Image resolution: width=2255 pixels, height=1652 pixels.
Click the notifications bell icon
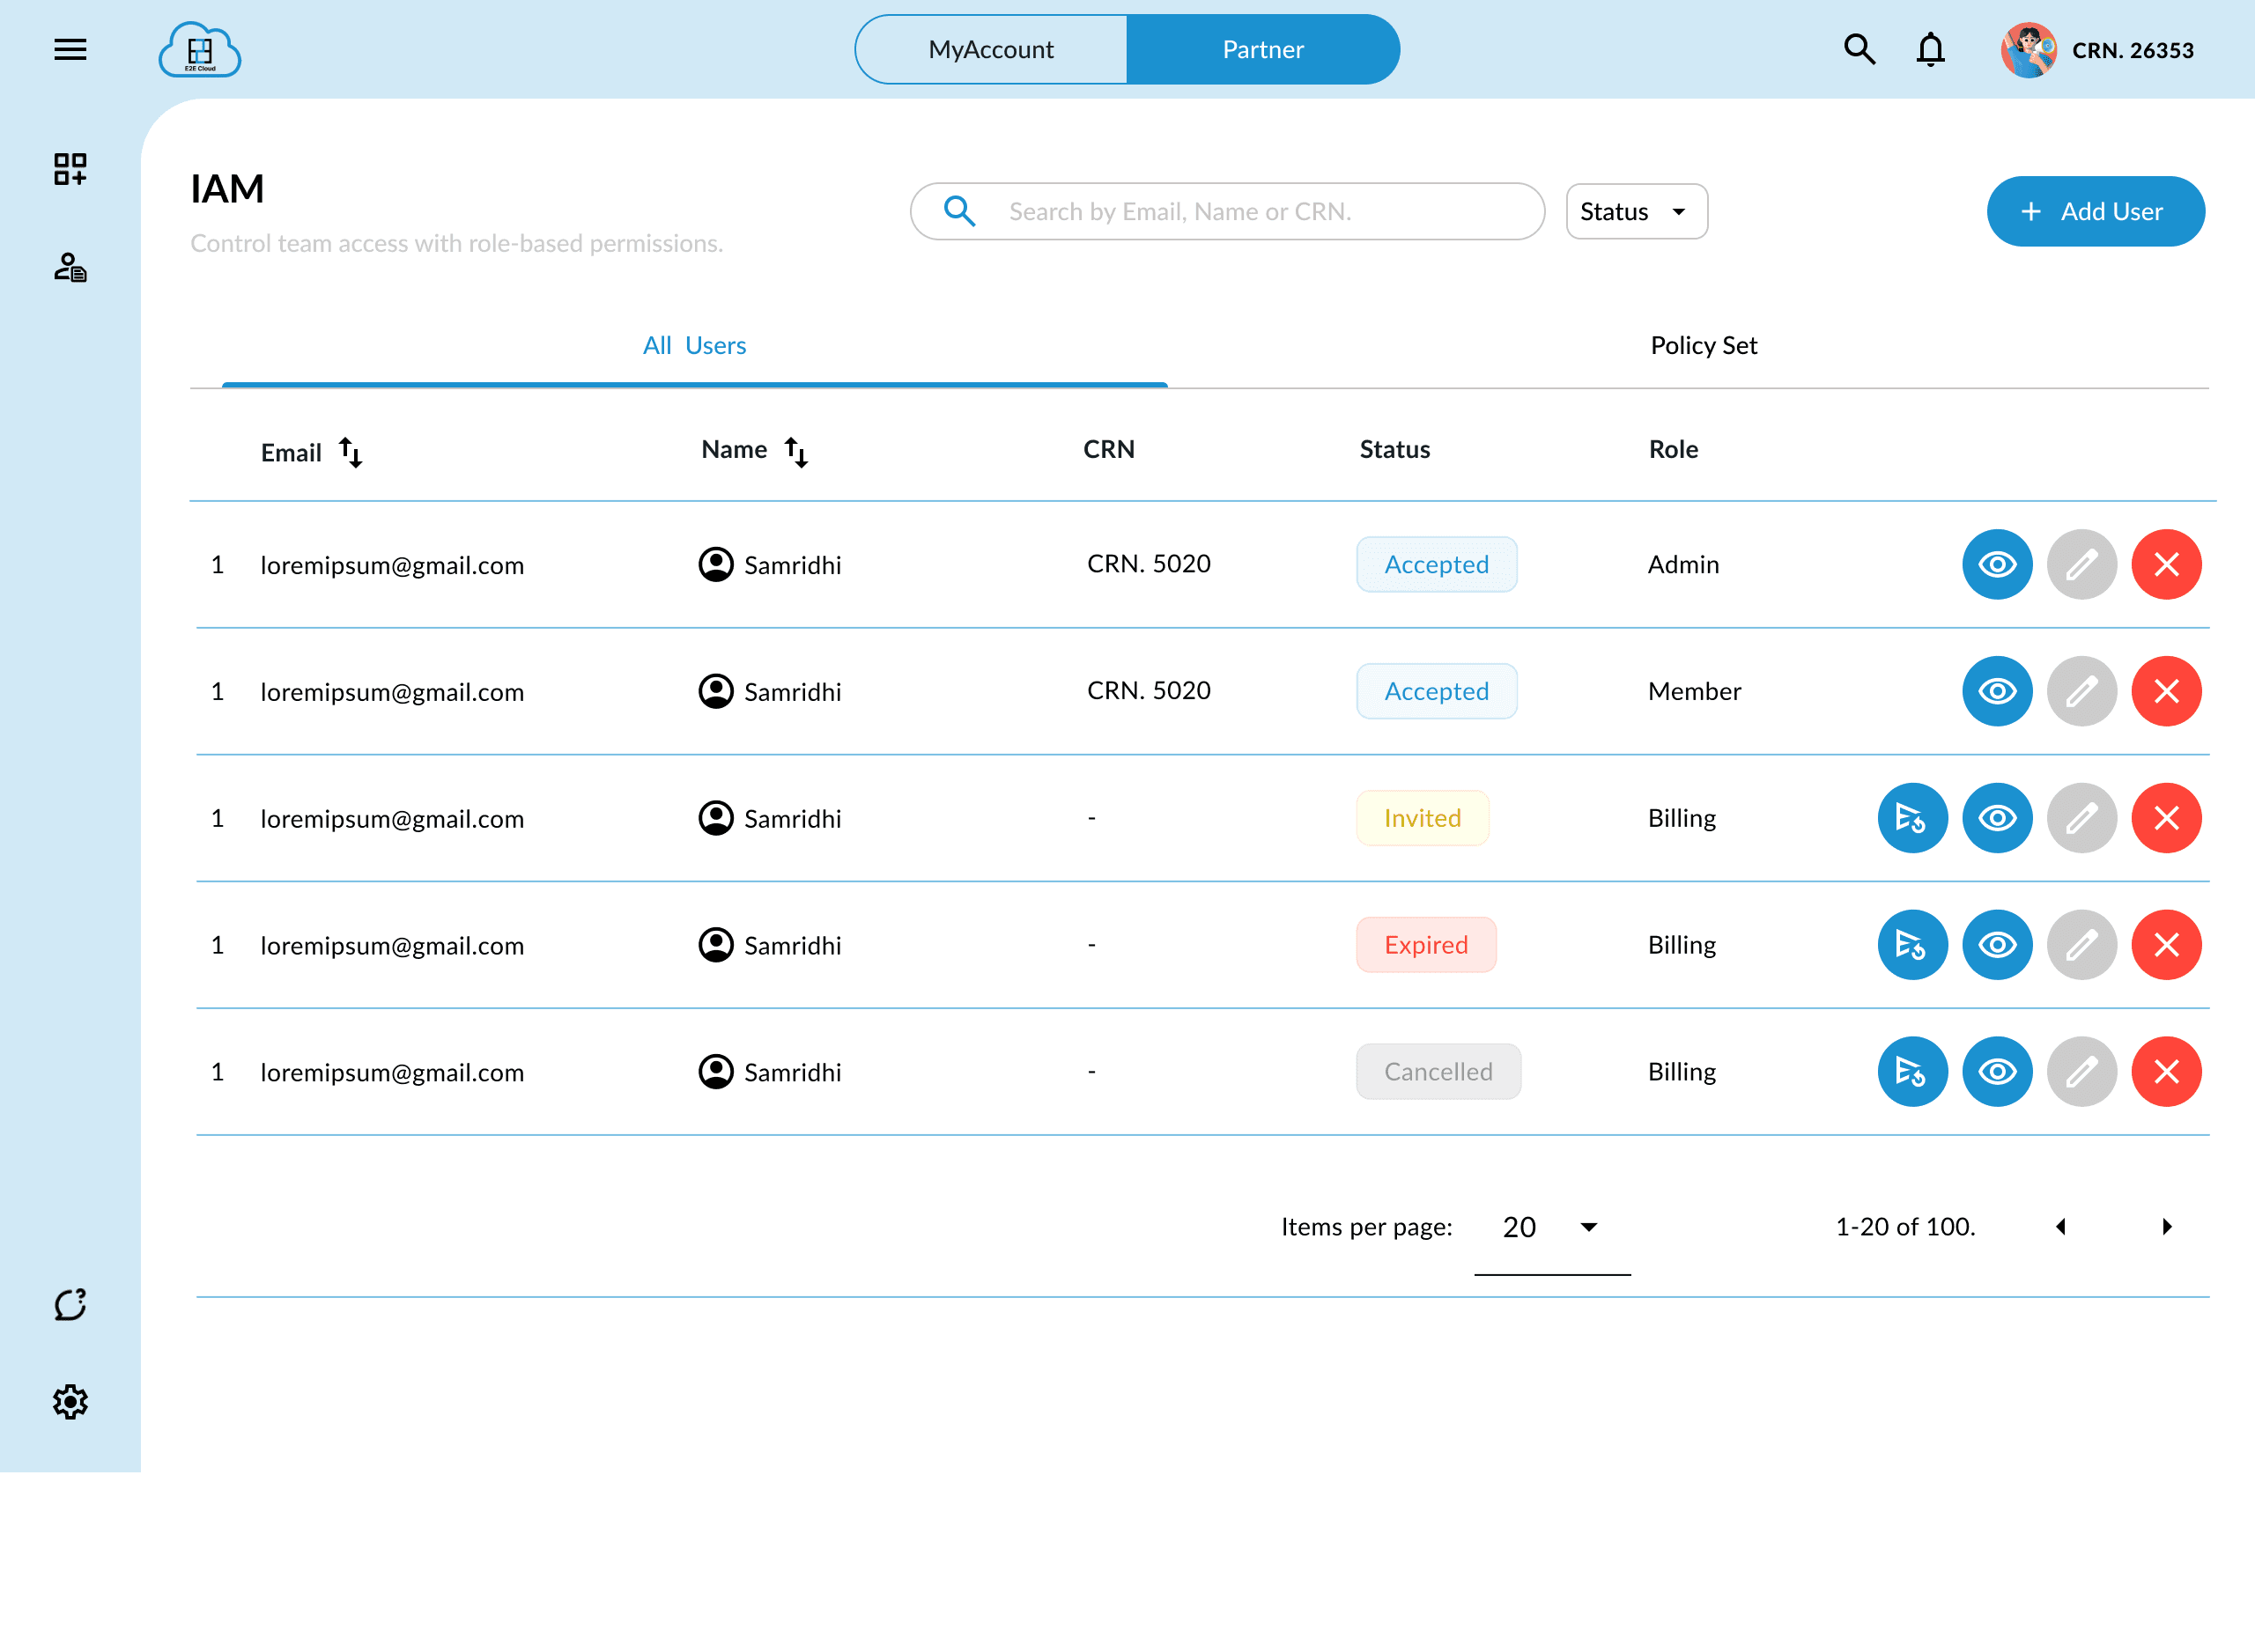(x=1930, y=49)
